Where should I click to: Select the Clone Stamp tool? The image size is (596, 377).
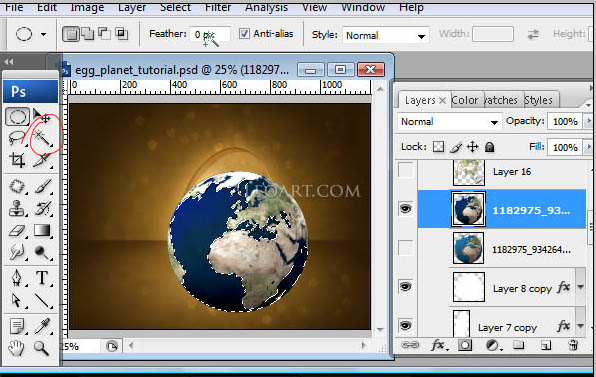17,209
